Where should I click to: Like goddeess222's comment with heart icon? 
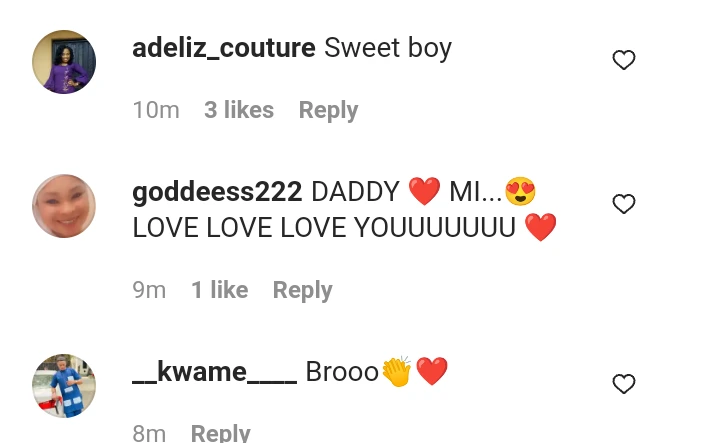point(624,204)
